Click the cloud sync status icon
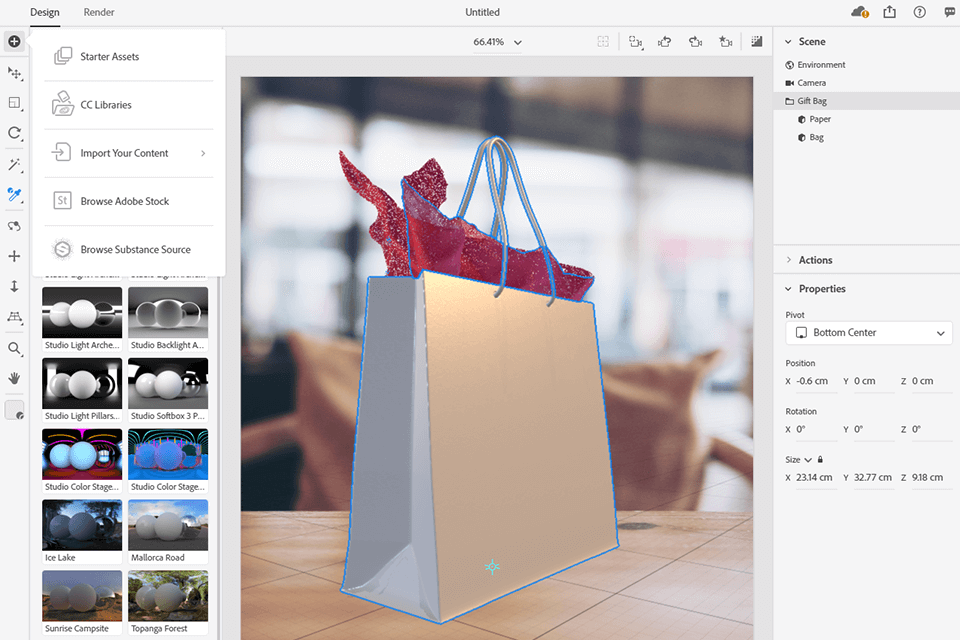Screen dimensions: 960x640 (859, 12)
